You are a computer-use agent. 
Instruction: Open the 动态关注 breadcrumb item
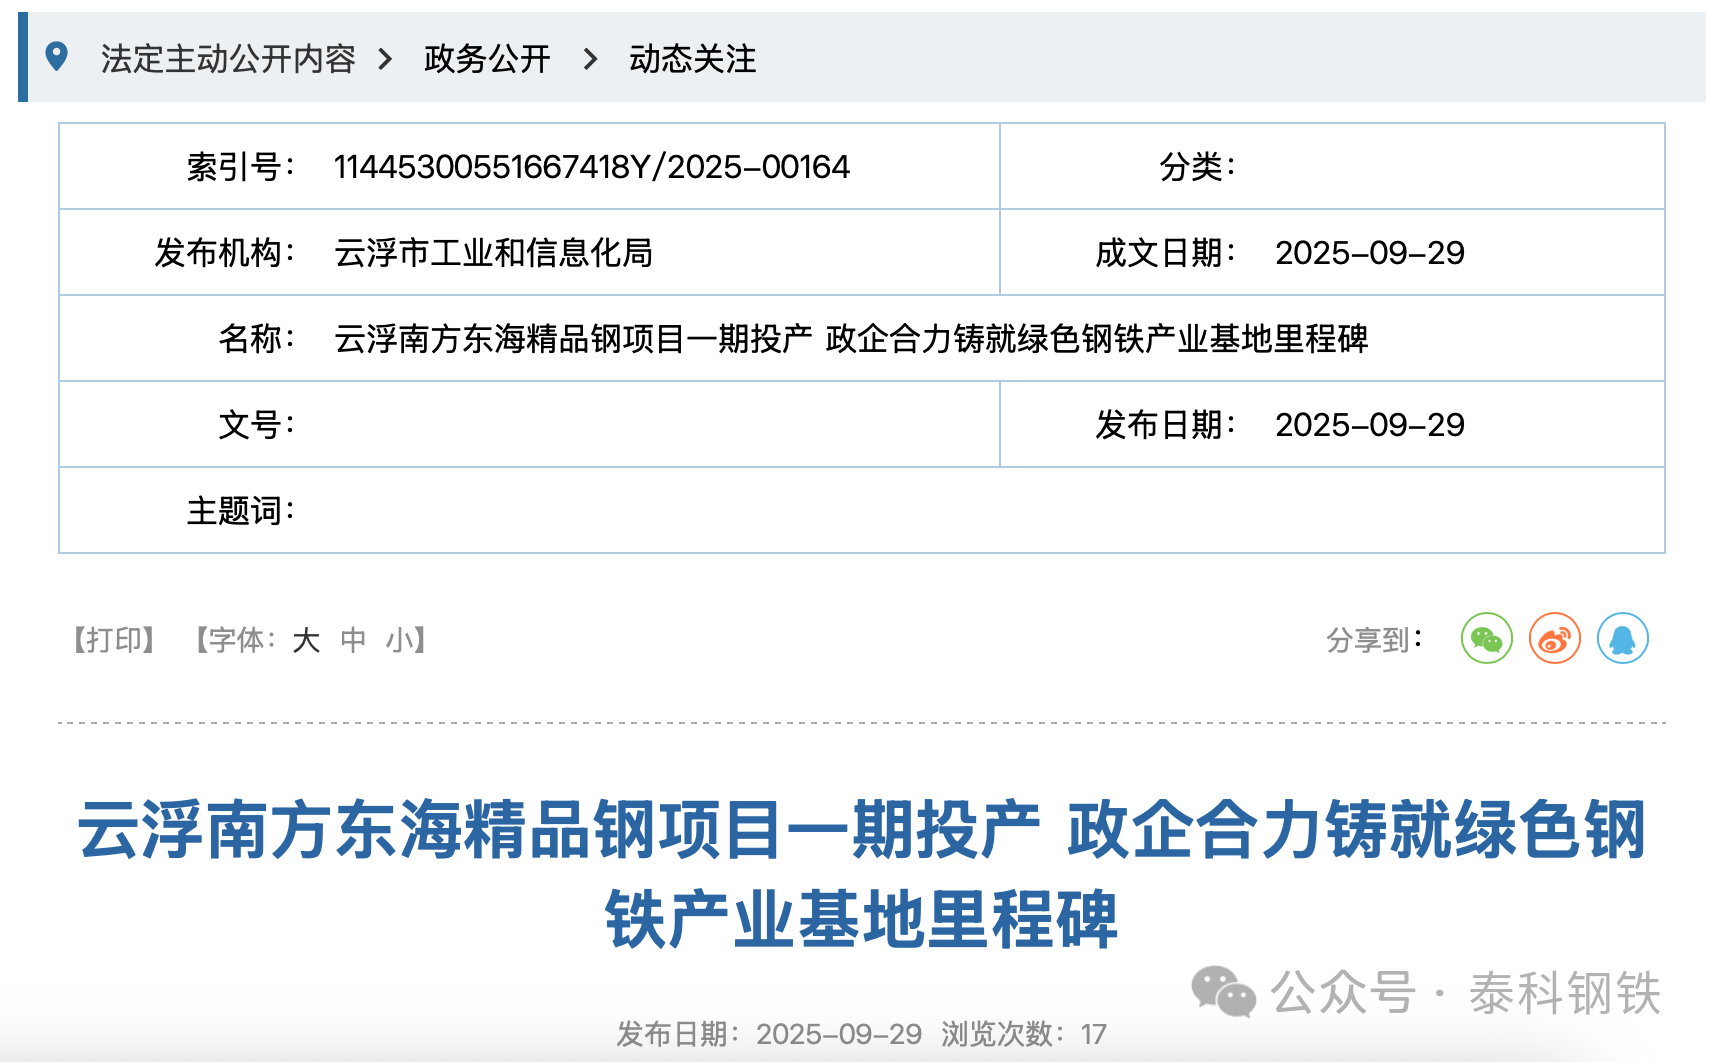692,60
